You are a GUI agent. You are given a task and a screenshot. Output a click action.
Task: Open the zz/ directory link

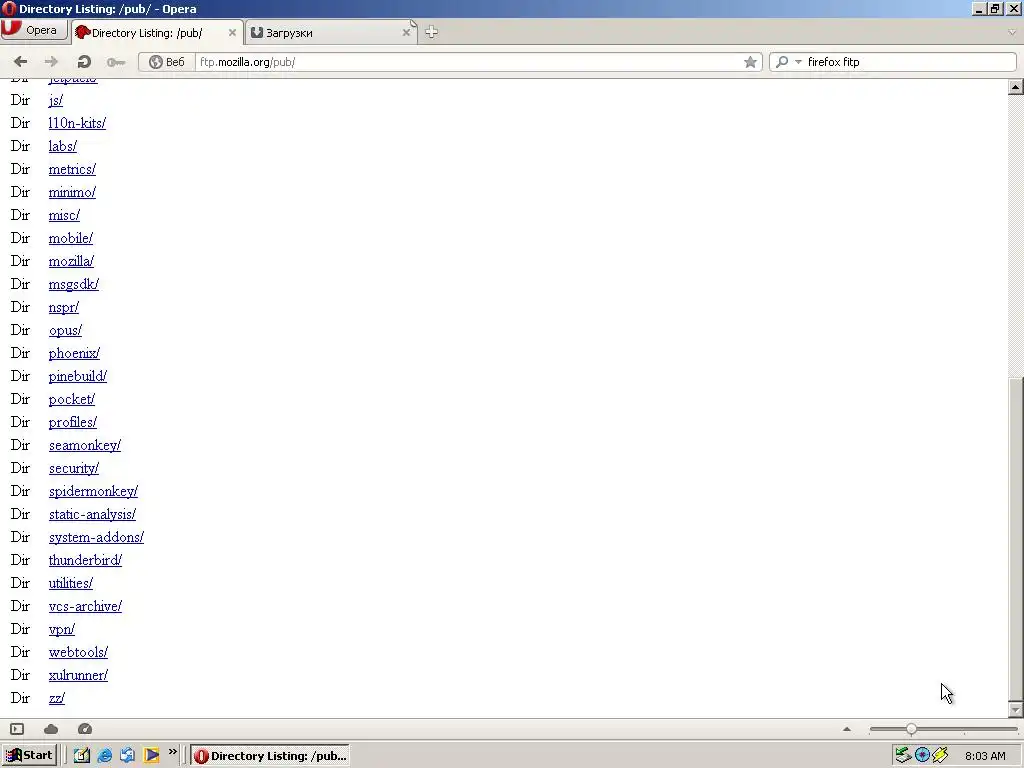(57, 698)
